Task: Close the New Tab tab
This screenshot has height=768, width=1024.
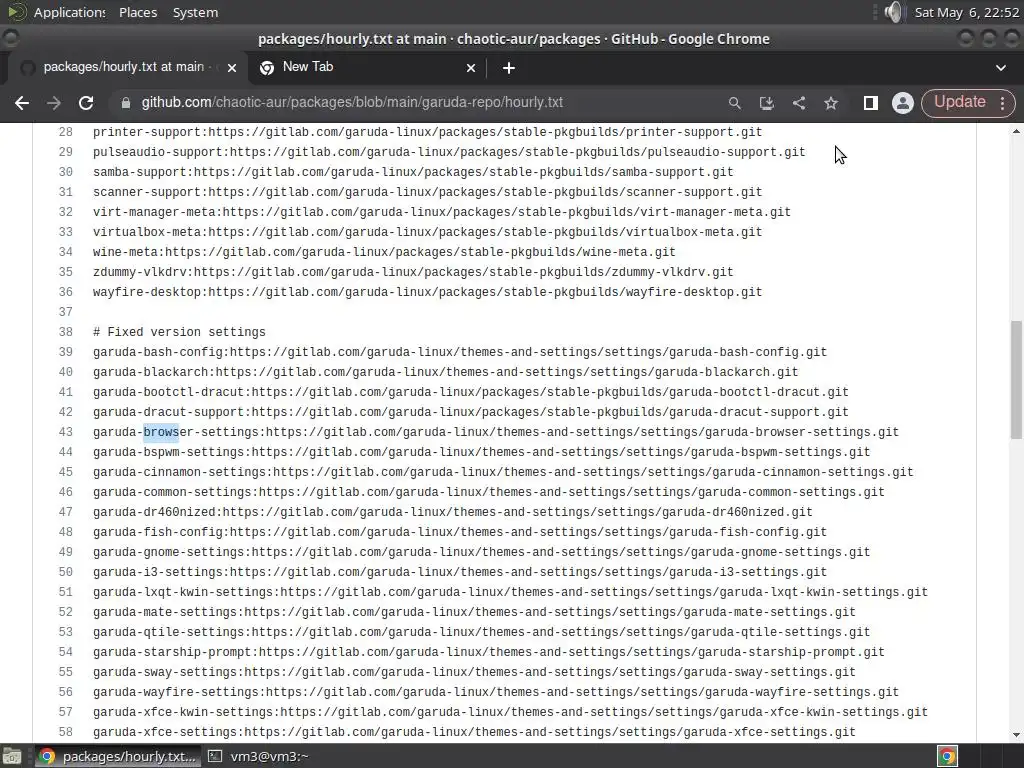Action: [471, 68]
